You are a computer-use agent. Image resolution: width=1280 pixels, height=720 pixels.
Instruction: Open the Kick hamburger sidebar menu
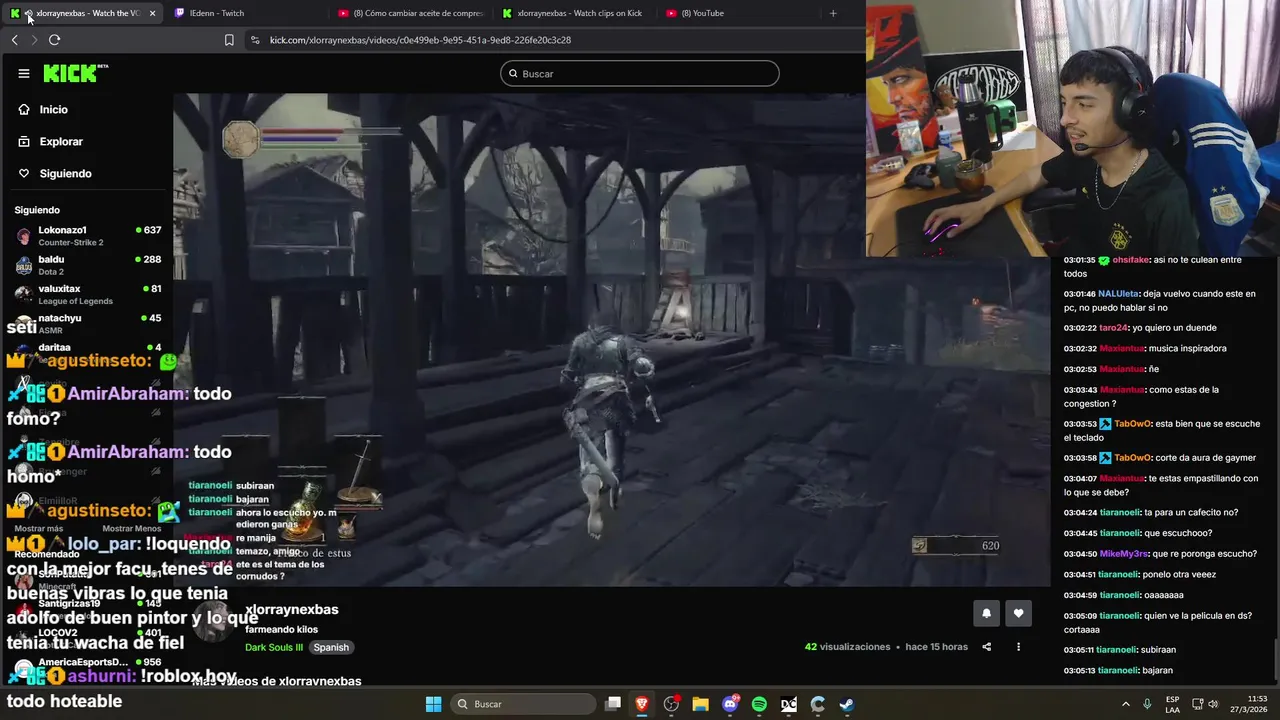(x=24, y=73)
